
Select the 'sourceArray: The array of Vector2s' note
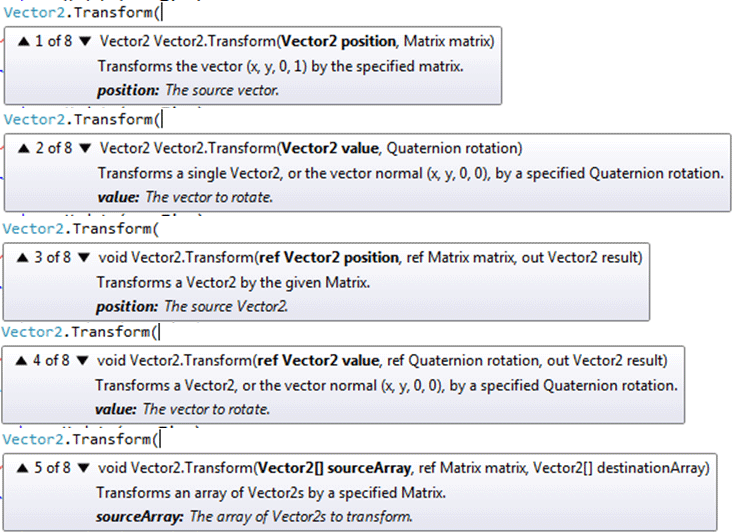pos(254,516)
